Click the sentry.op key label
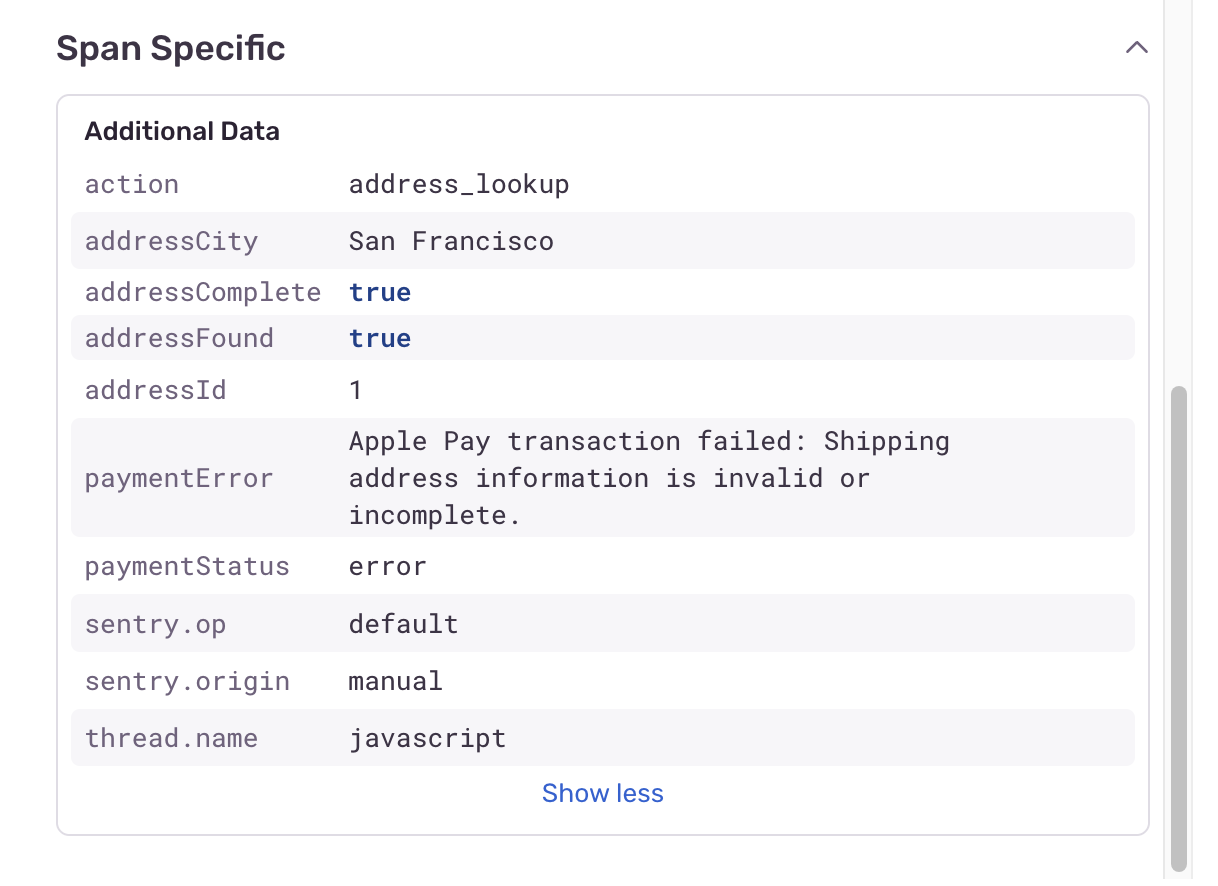Viewport: 1218px width, 886px height. 156,625
